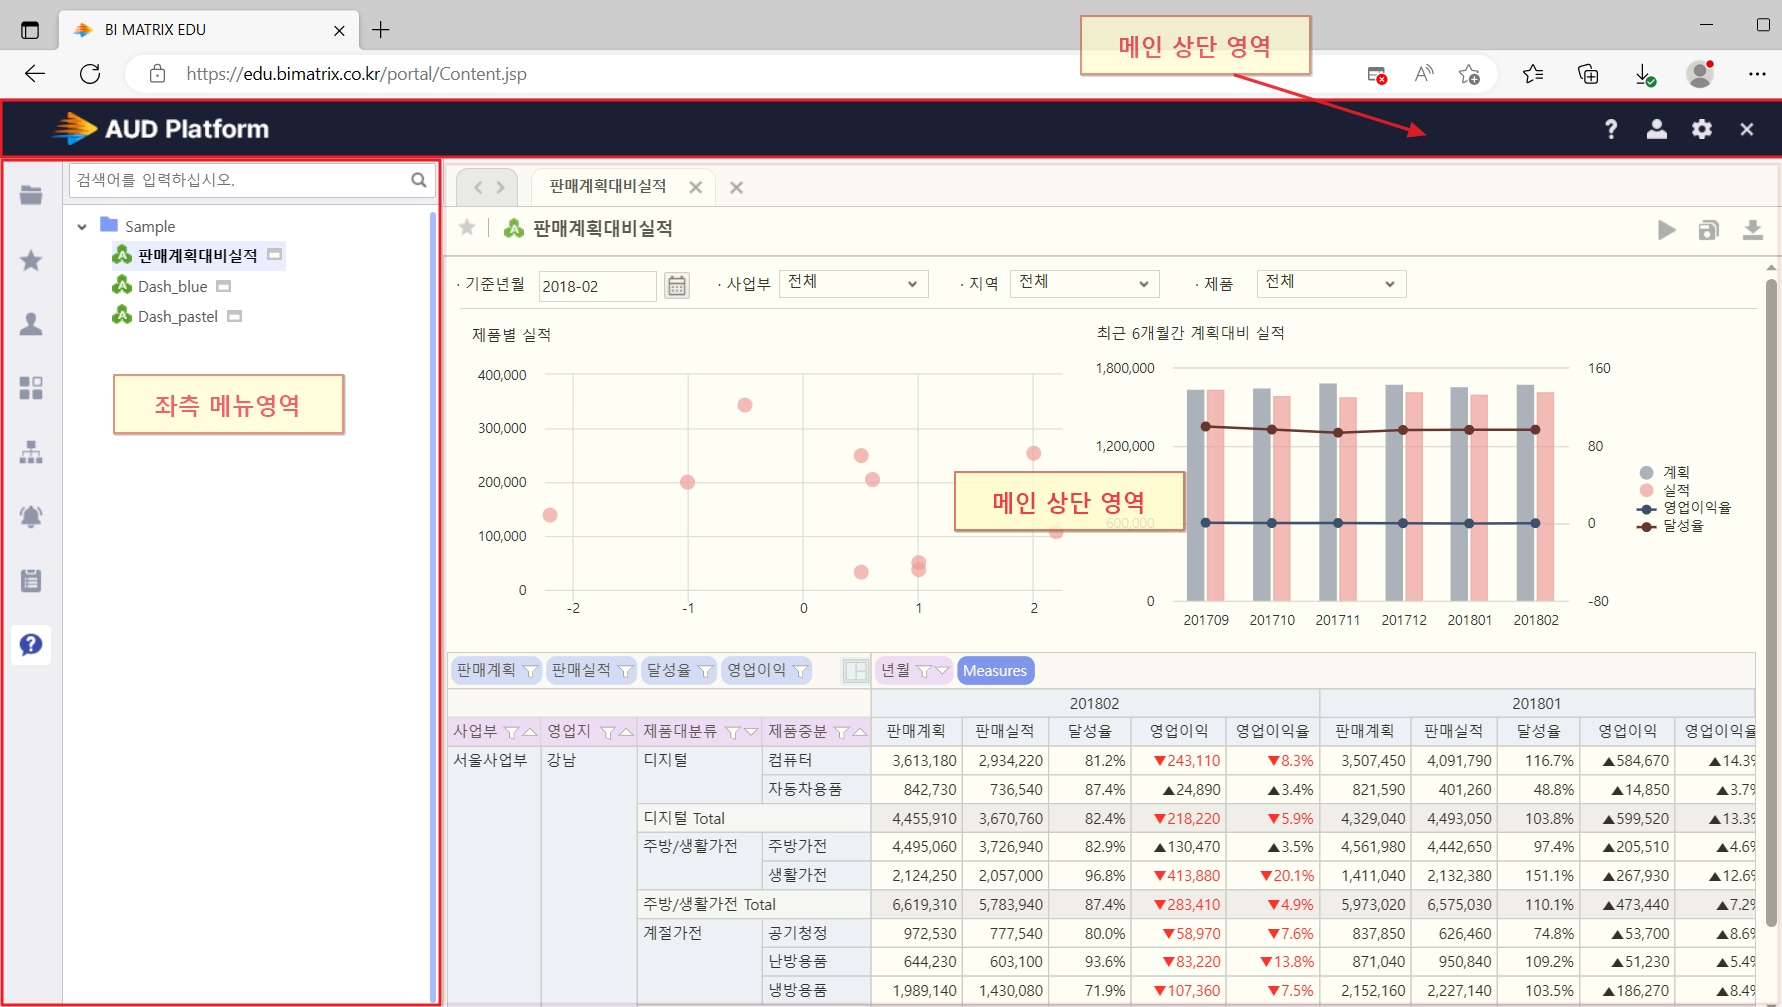The image size is (1782, 1007).
Task: Close the 판매계획대비실적 tab
Action: coord(696,187)
